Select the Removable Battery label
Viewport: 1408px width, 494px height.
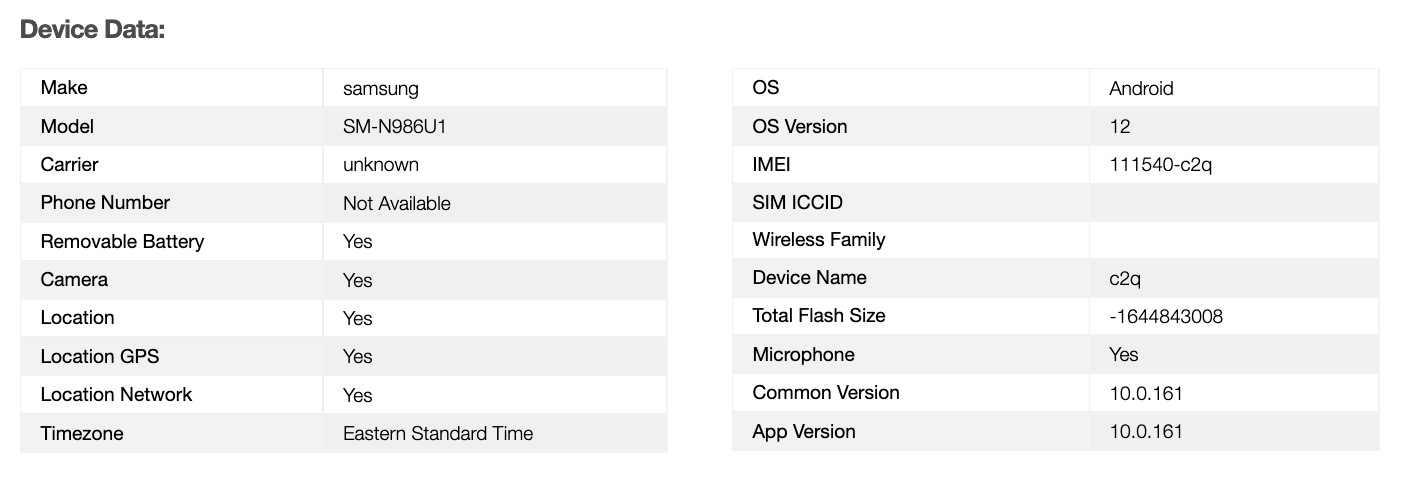pyautogui.click(x=122, y=241)
